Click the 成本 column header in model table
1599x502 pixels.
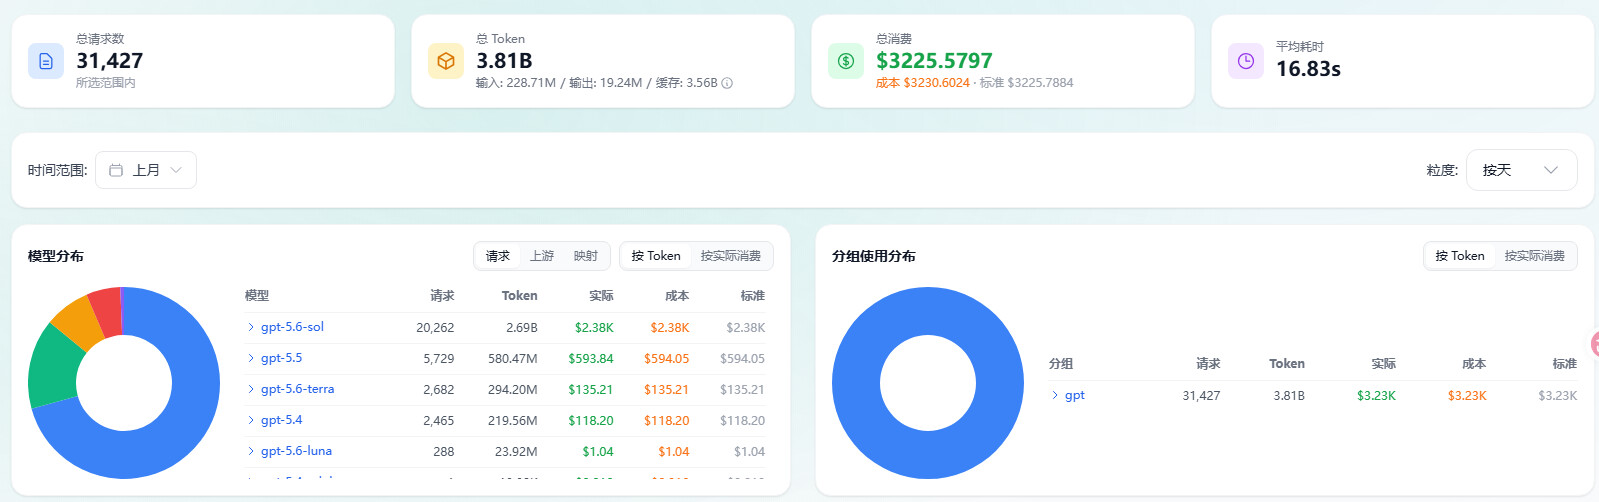(677, 296)
